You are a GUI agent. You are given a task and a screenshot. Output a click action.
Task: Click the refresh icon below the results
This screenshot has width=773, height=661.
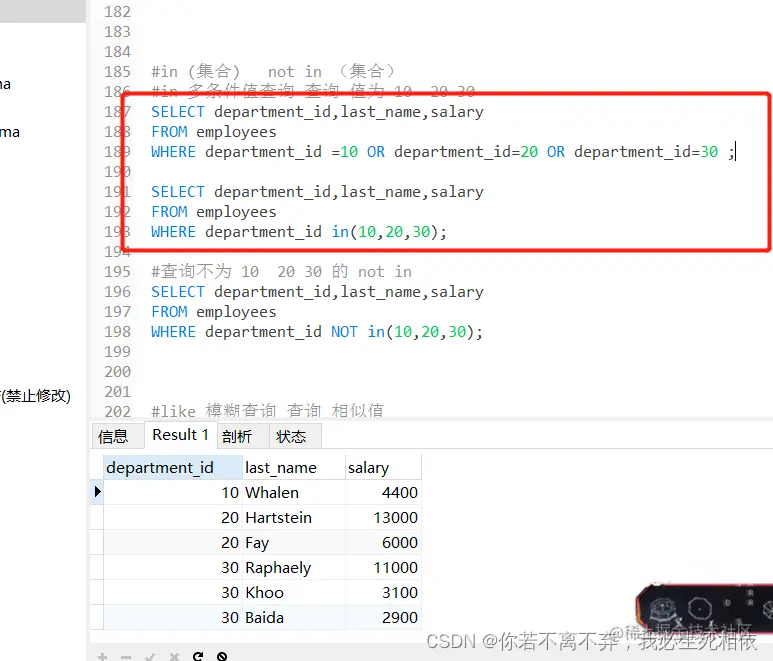198,656
